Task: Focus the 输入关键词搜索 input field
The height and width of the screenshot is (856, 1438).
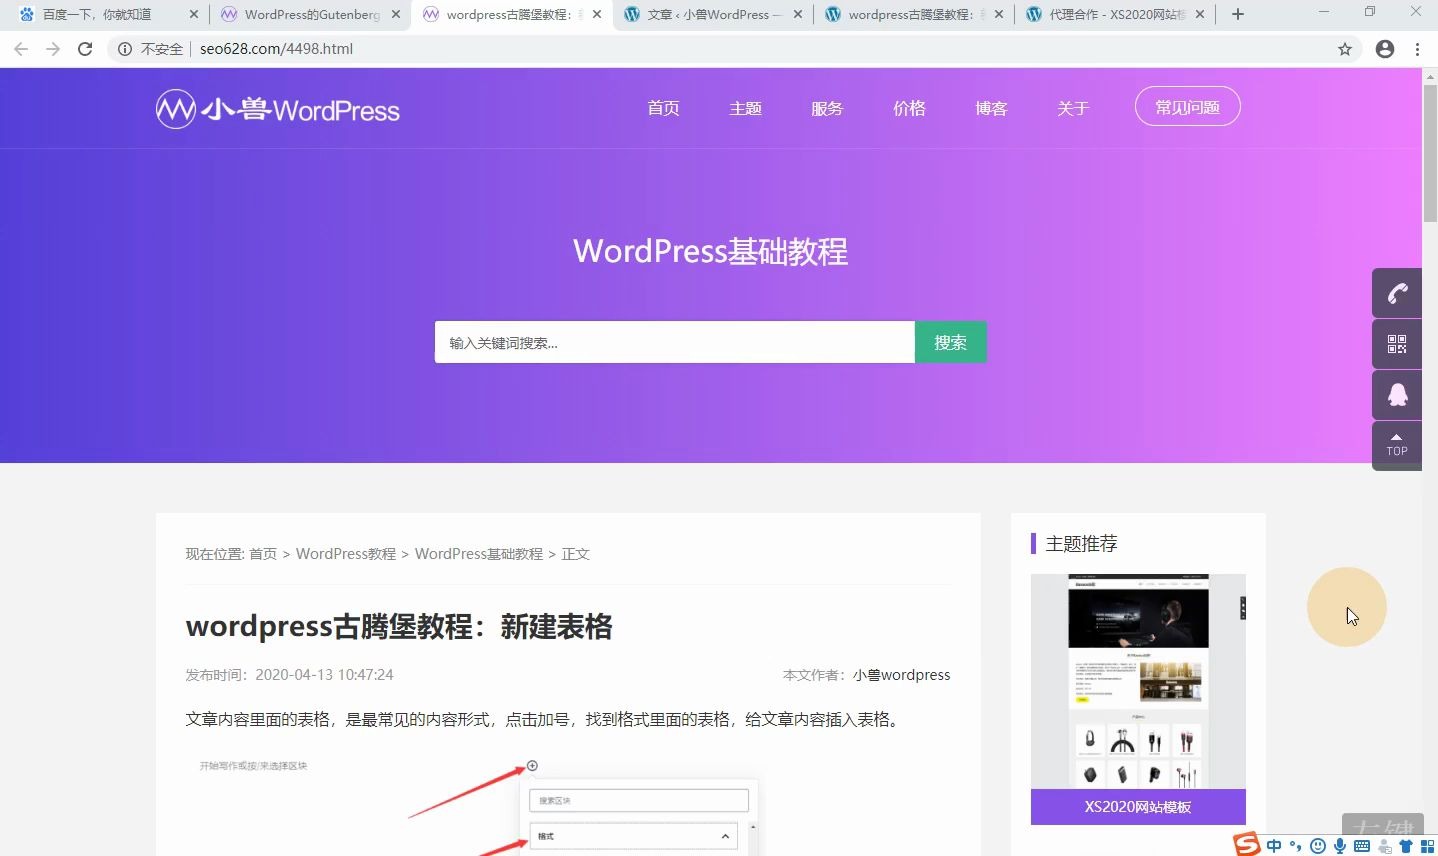Action: click(675, 342)
